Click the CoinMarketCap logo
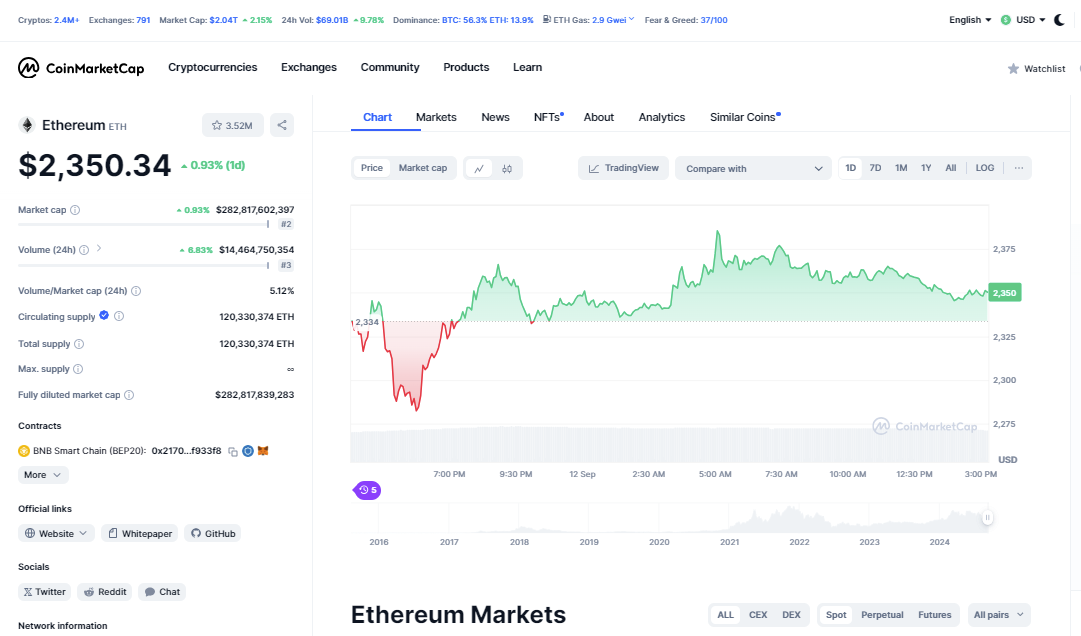The image size is (1081, 636). click(81, 68)
